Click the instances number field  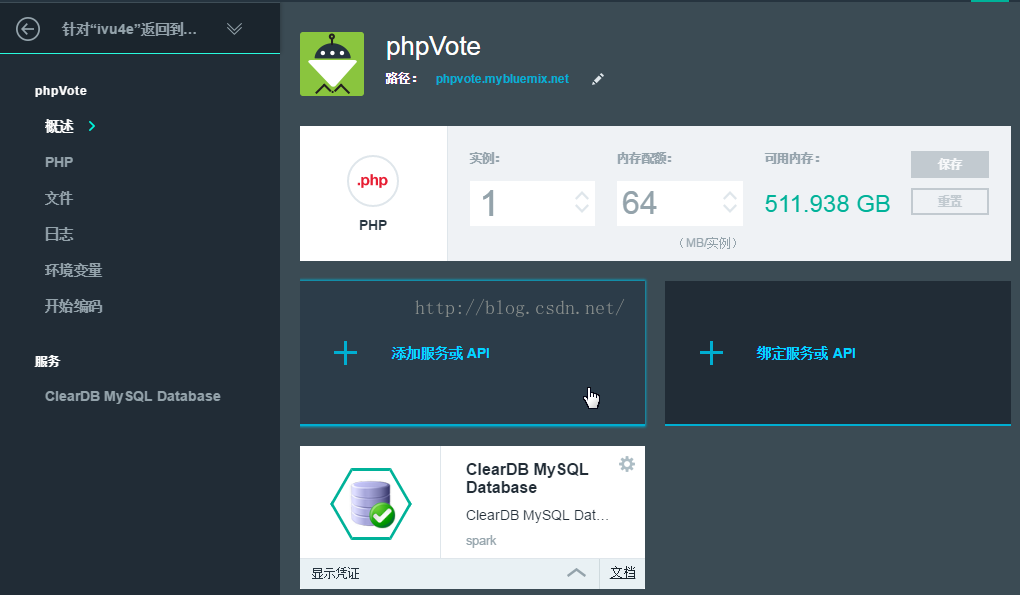[532, 204]
